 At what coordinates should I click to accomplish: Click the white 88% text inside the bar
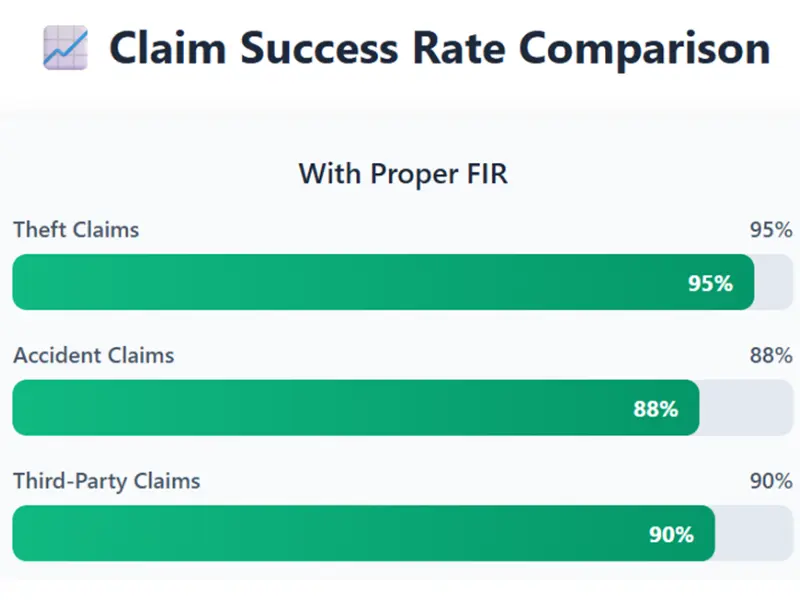click(656, 409)
